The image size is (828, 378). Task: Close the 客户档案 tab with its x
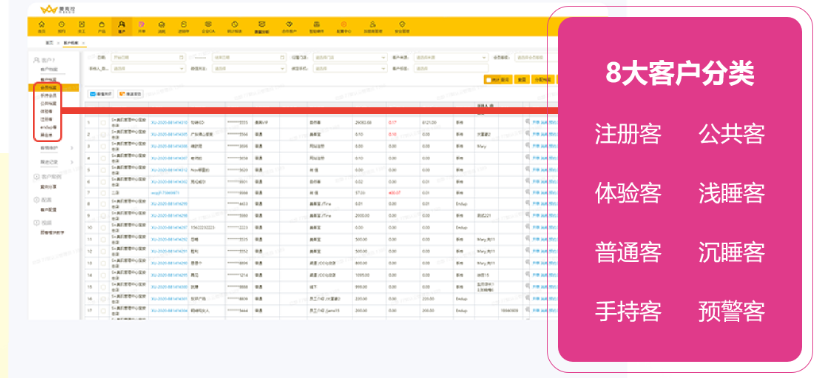[83, 43]
